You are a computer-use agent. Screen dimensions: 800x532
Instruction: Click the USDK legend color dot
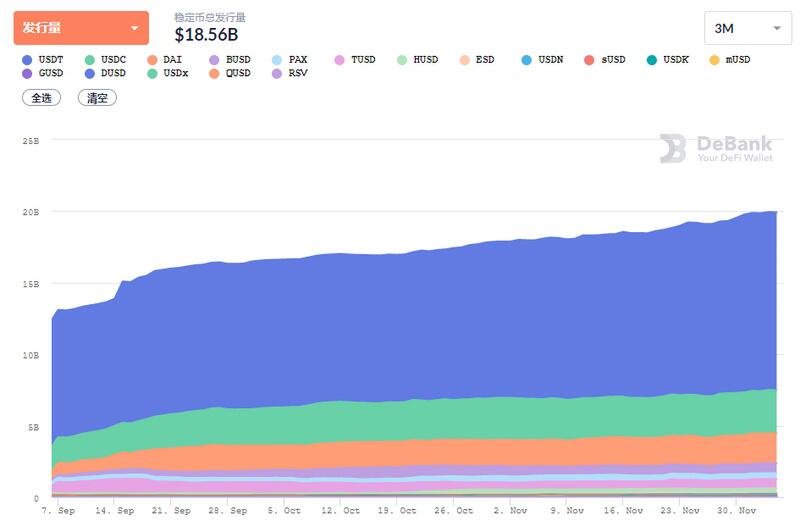[652, 60]
